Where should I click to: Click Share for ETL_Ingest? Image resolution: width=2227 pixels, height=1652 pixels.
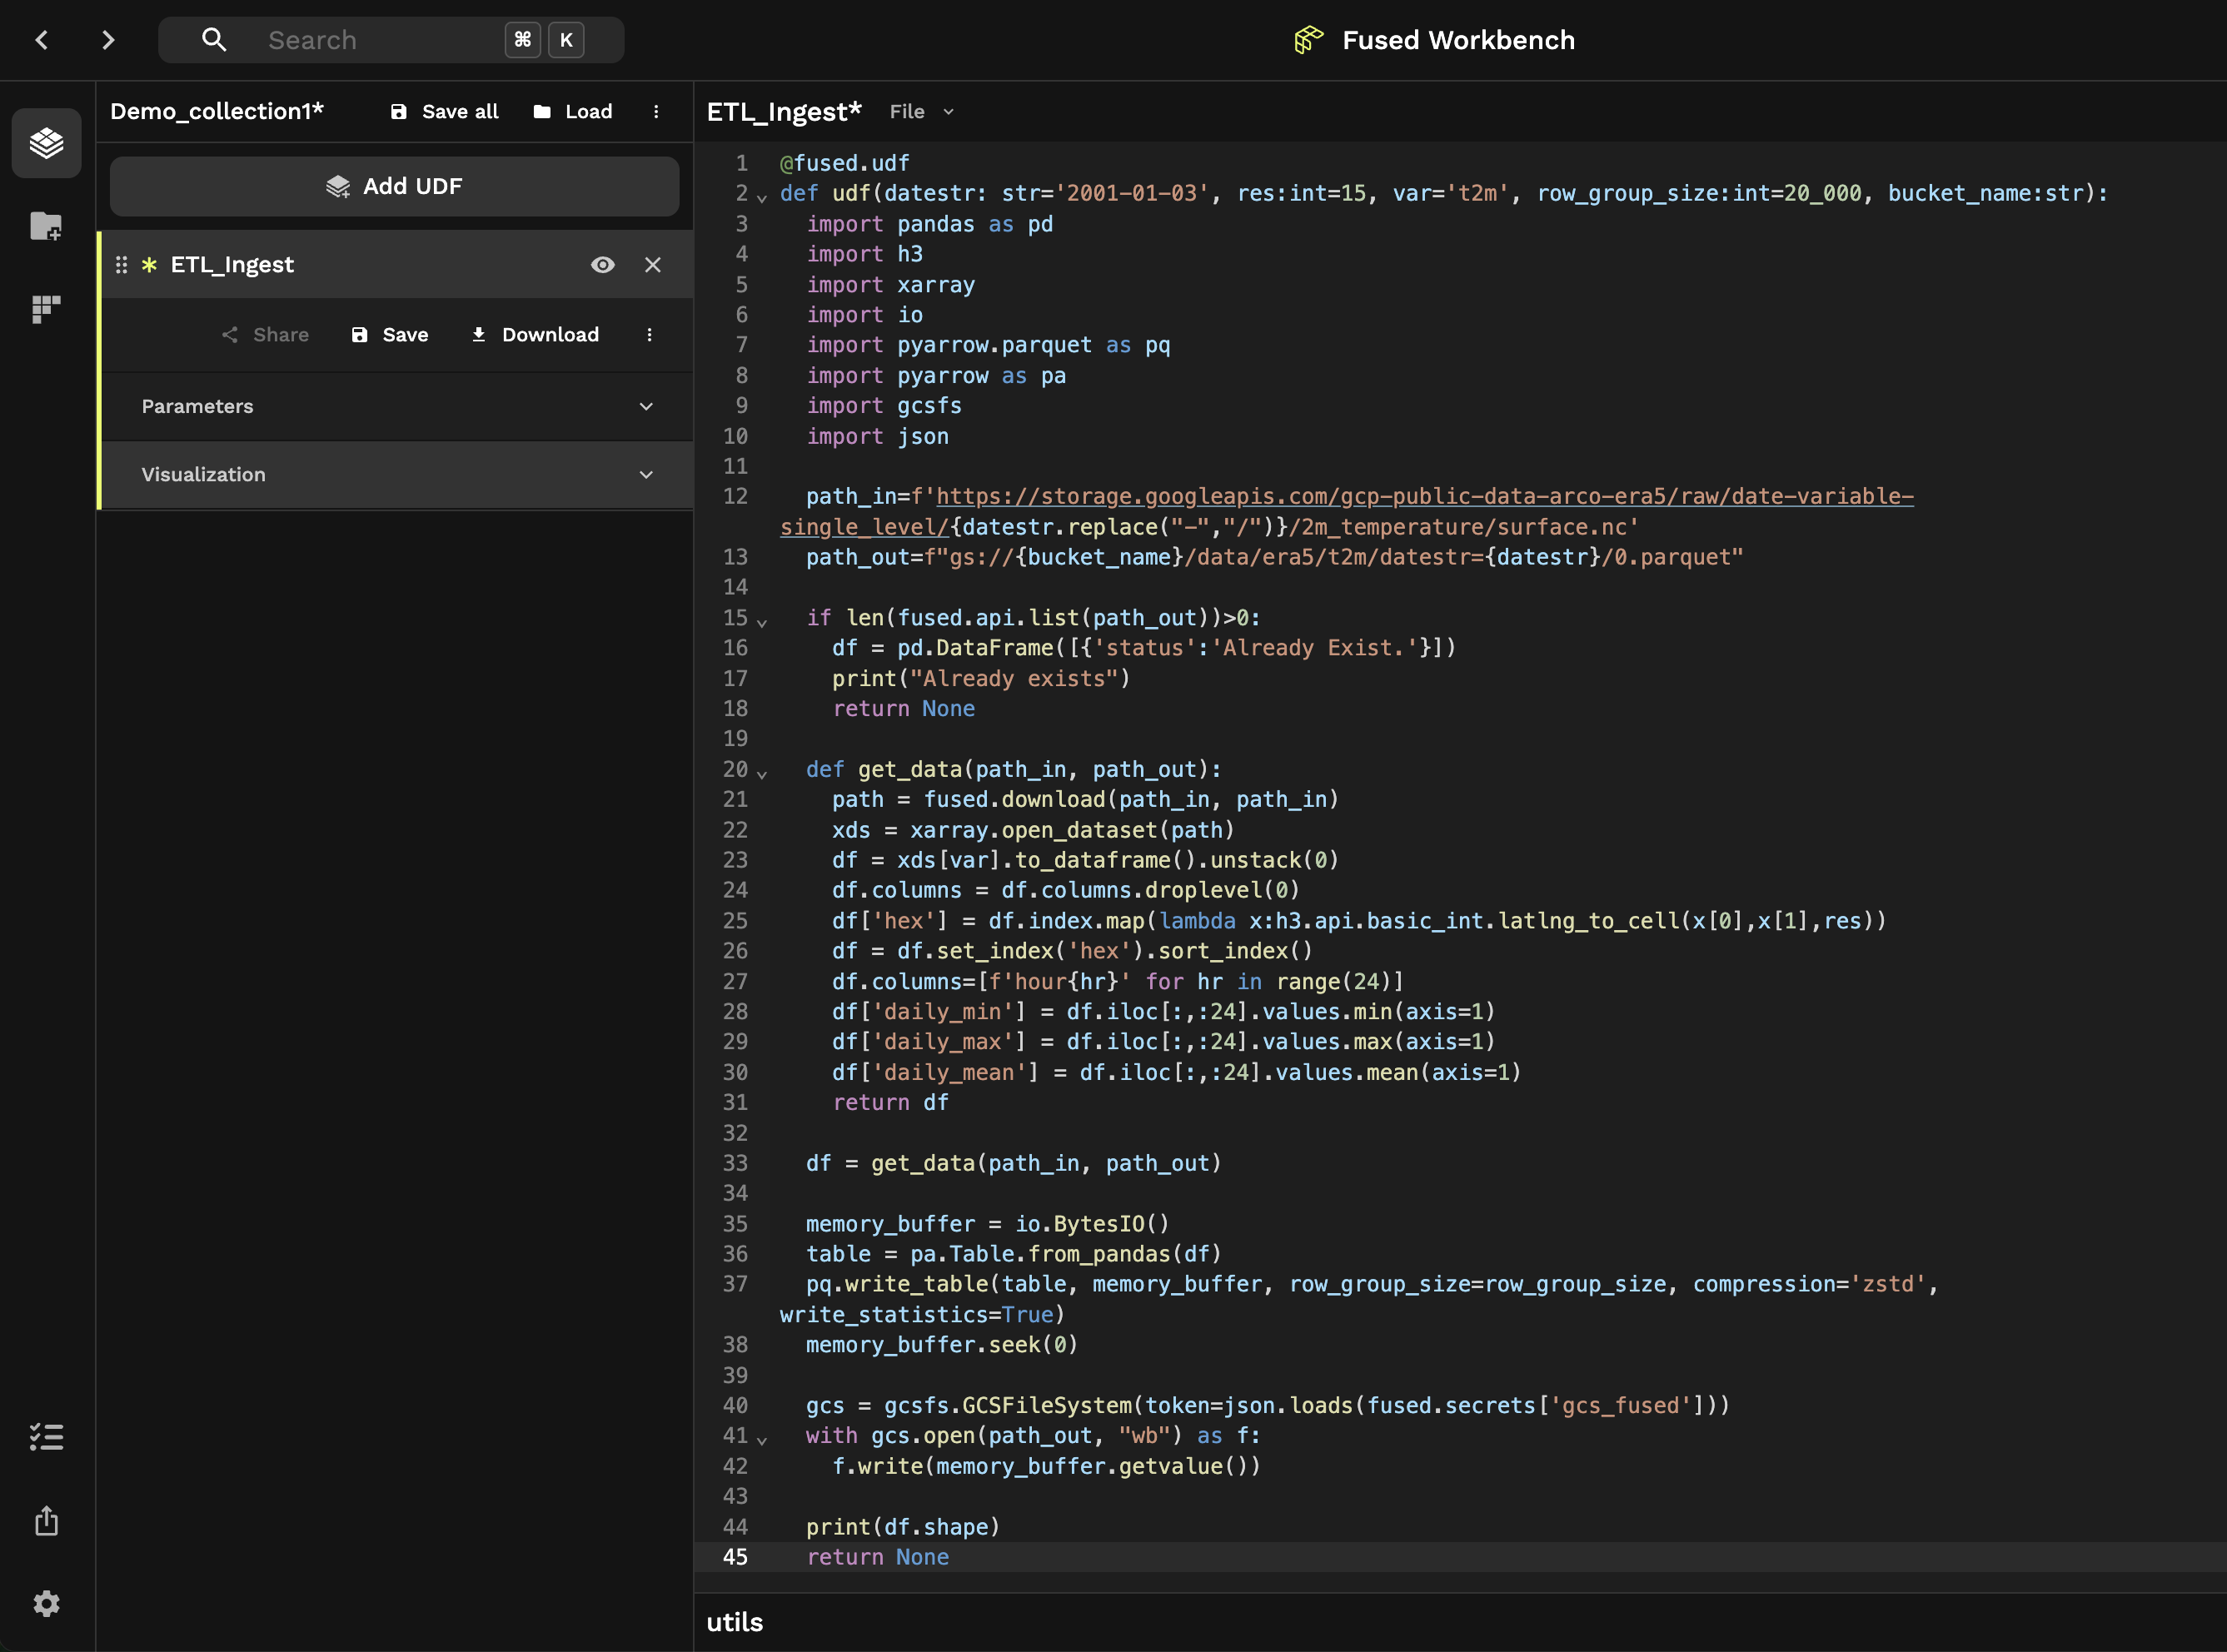click(x=265, y=335)
